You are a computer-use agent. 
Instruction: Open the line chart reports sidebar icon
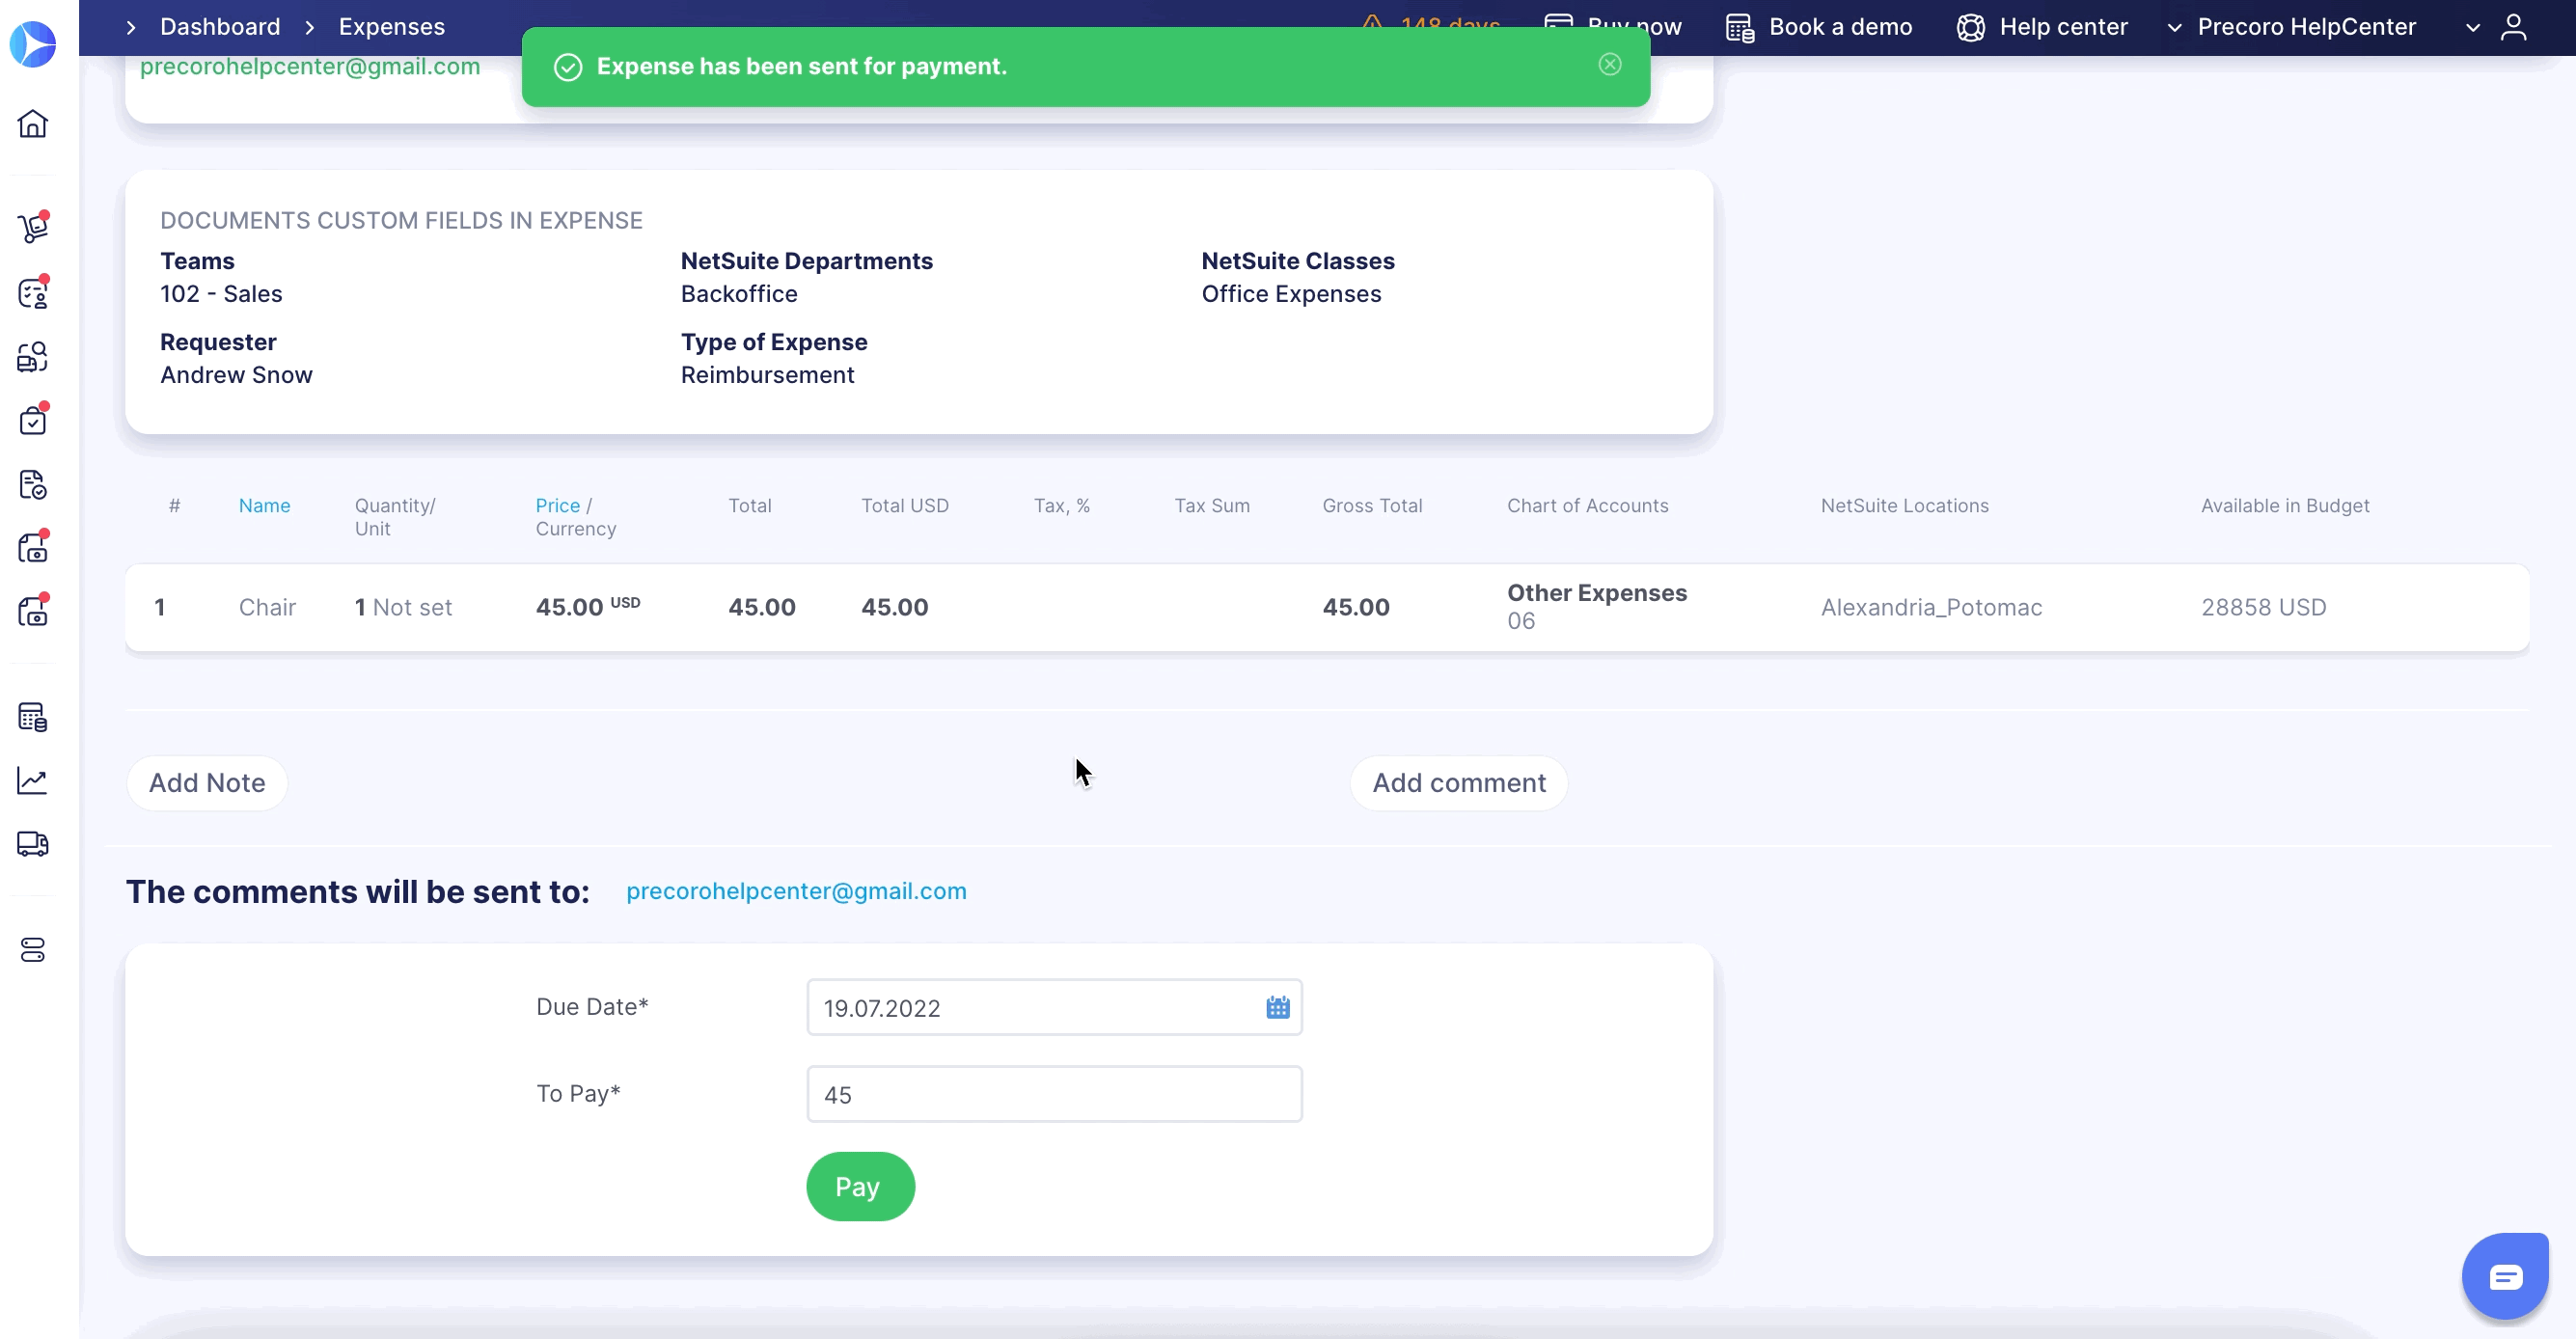pos(33,781)
